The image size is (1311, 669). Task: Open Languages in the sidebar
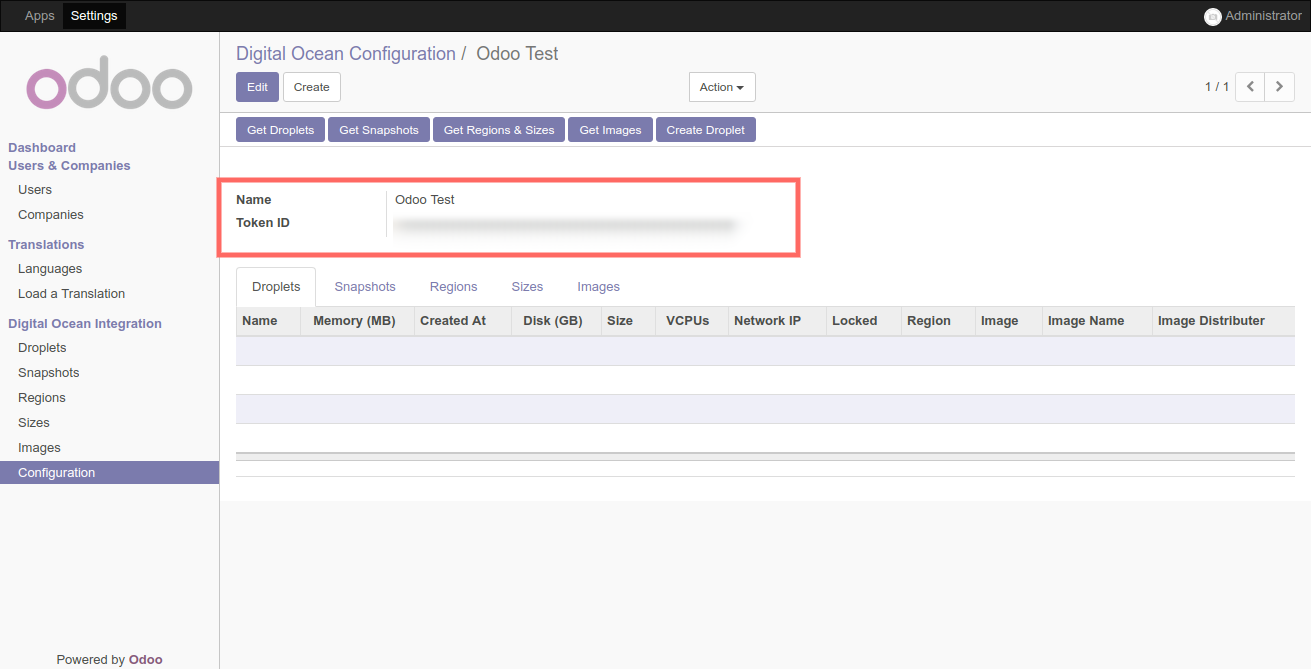pyautogui.click(x=50, y=269)
